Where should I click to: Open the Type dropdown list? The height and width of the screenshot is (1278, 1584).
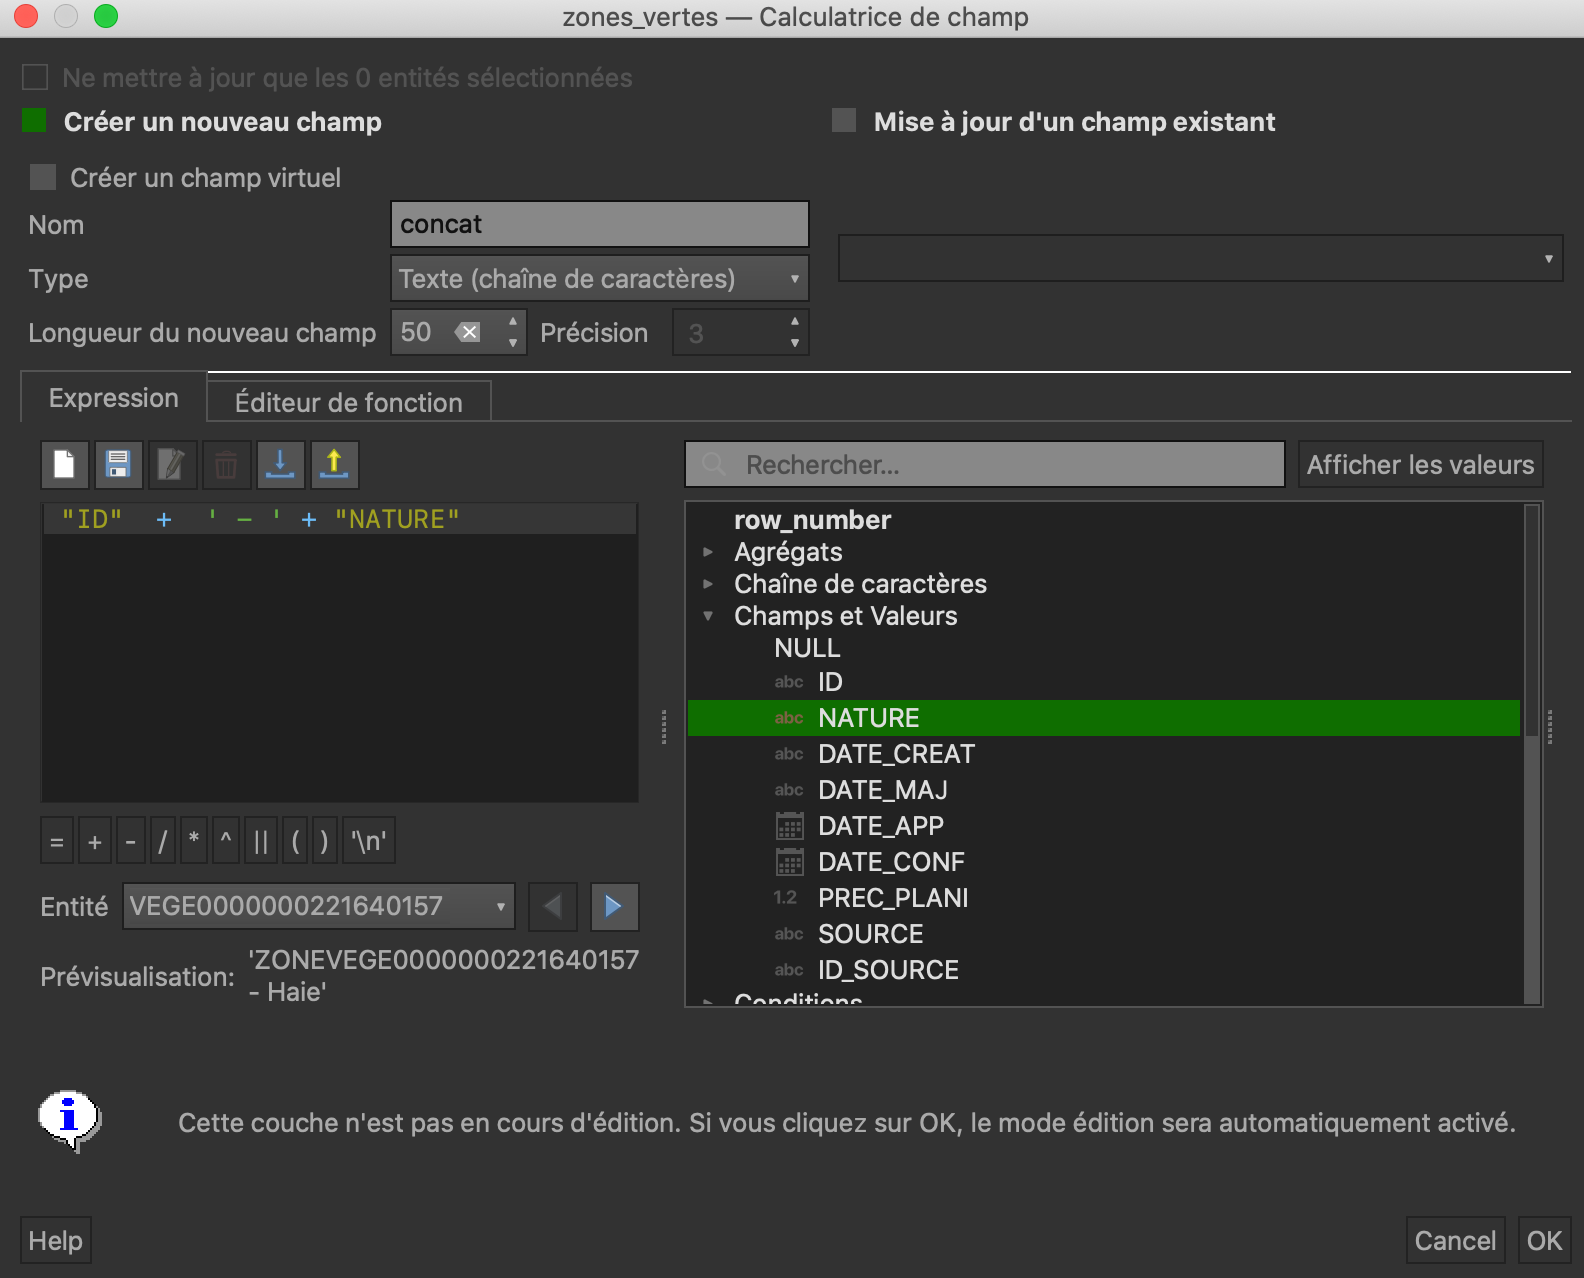(598, 279)
